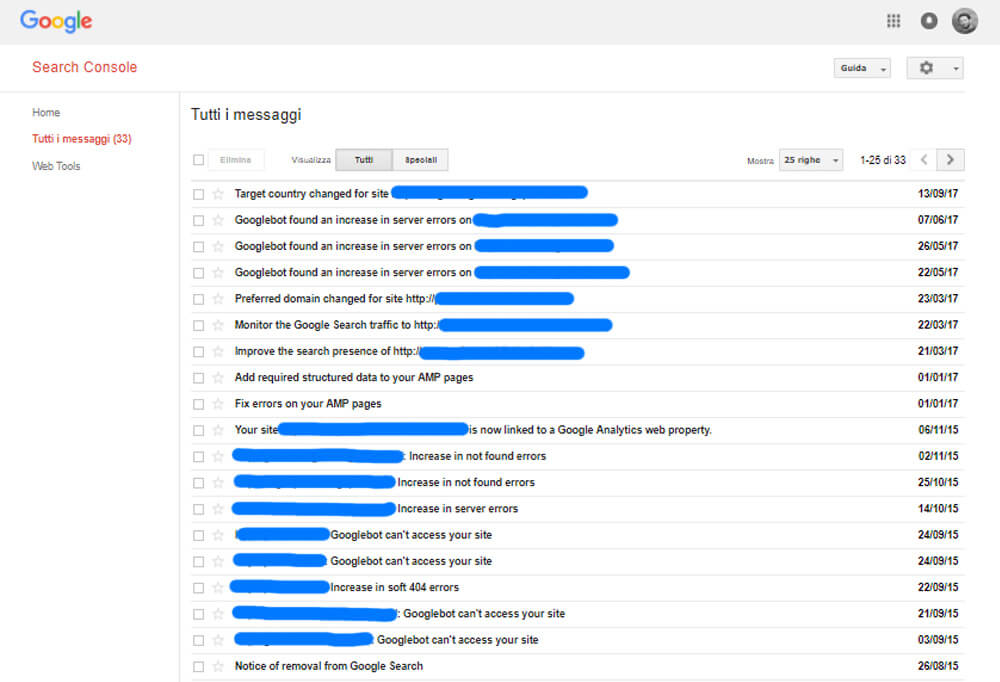Star the Preferred domain changed message
1000x682 pixels.
(x=218, y=299)
